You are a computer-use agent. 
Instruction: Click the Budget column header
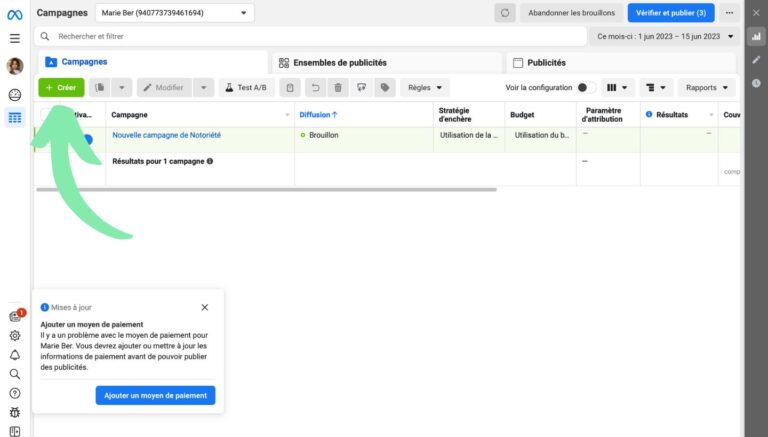[540, 115]
